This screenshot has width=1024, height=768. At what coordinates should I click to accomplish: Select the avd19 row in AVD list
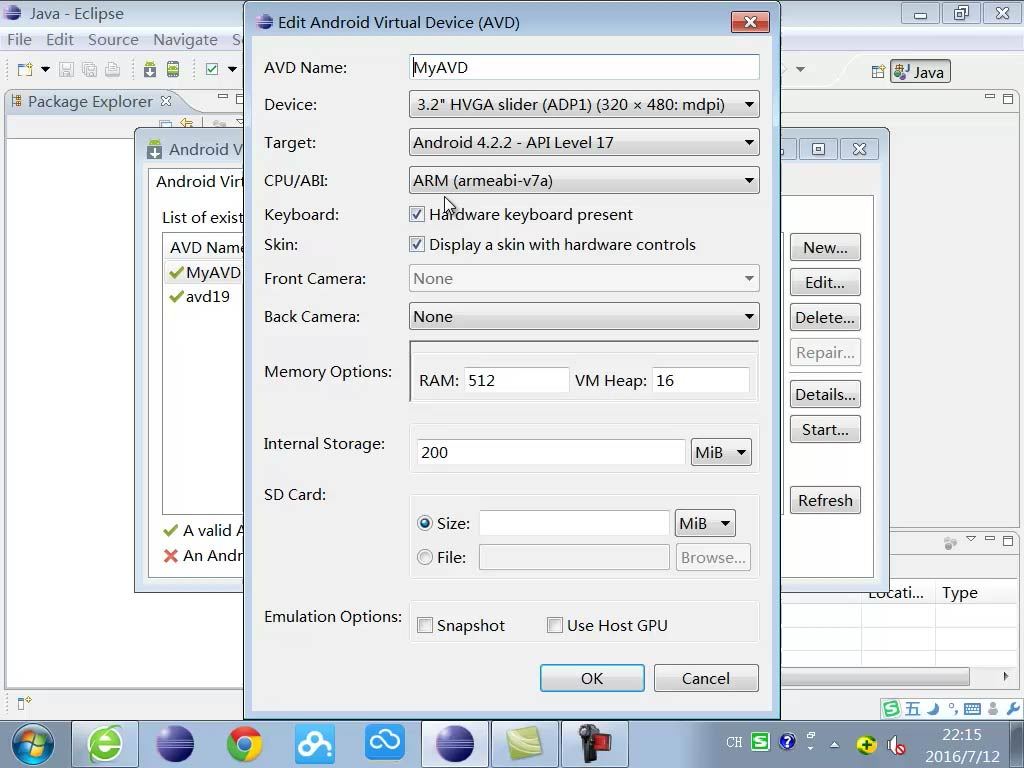point(204,296)
